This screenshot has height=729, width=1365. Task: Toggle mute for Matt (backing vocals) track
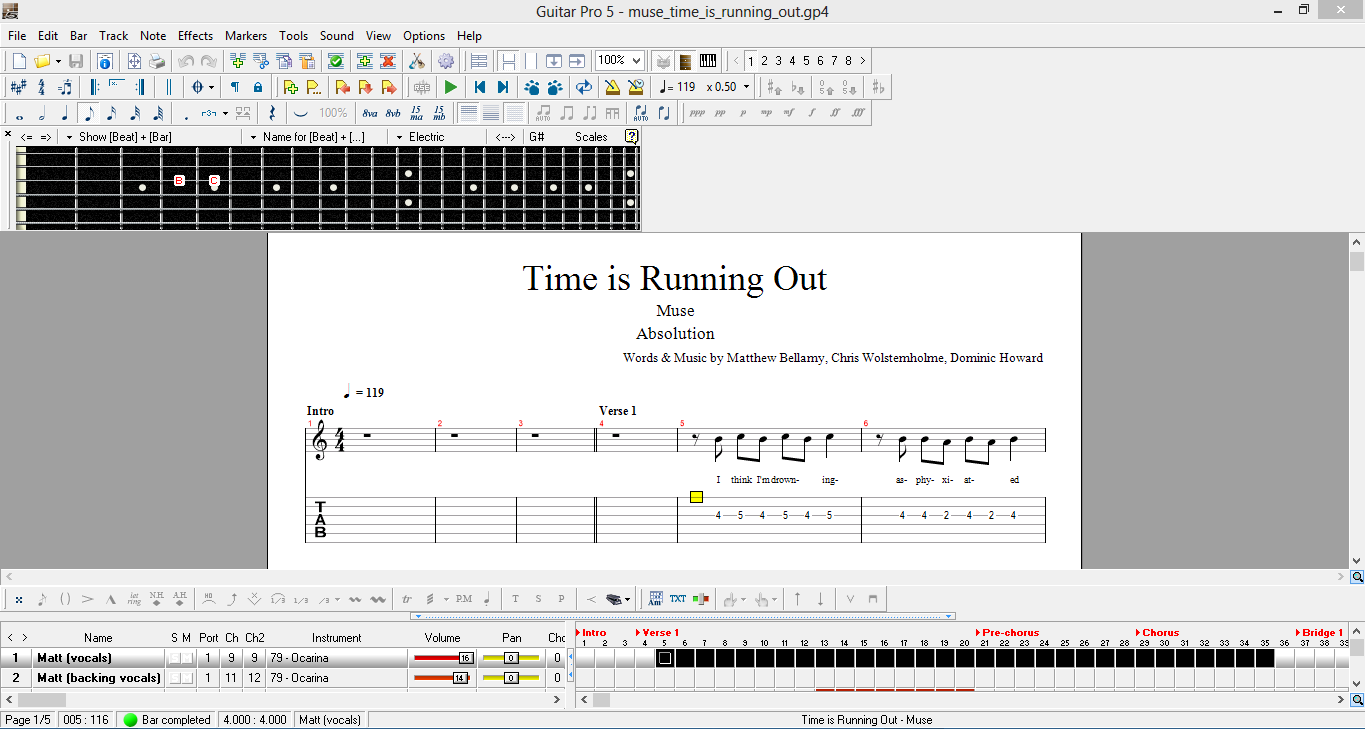pos(187,678)
